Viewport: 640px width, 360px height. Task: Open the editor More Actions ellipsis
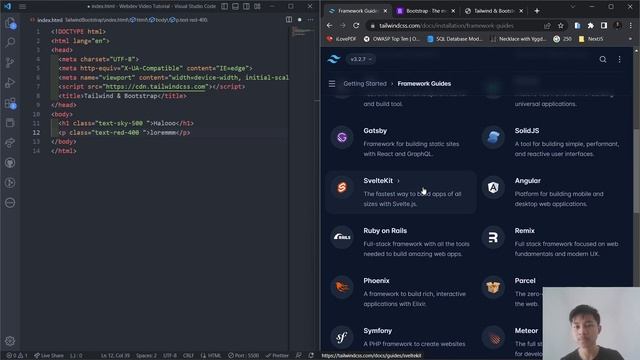[311, 20]
